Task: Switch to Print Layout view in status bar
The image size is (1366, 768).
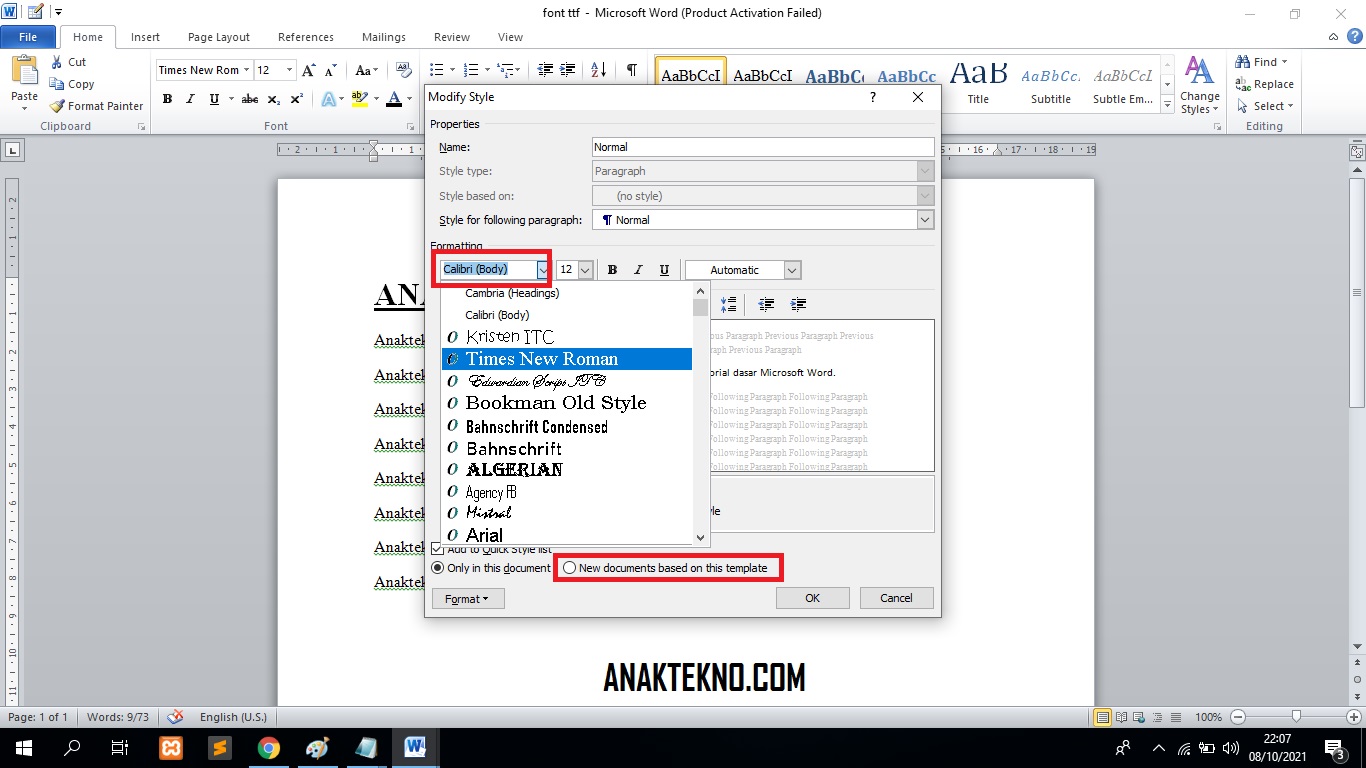Action: (x=1102, y=717)
